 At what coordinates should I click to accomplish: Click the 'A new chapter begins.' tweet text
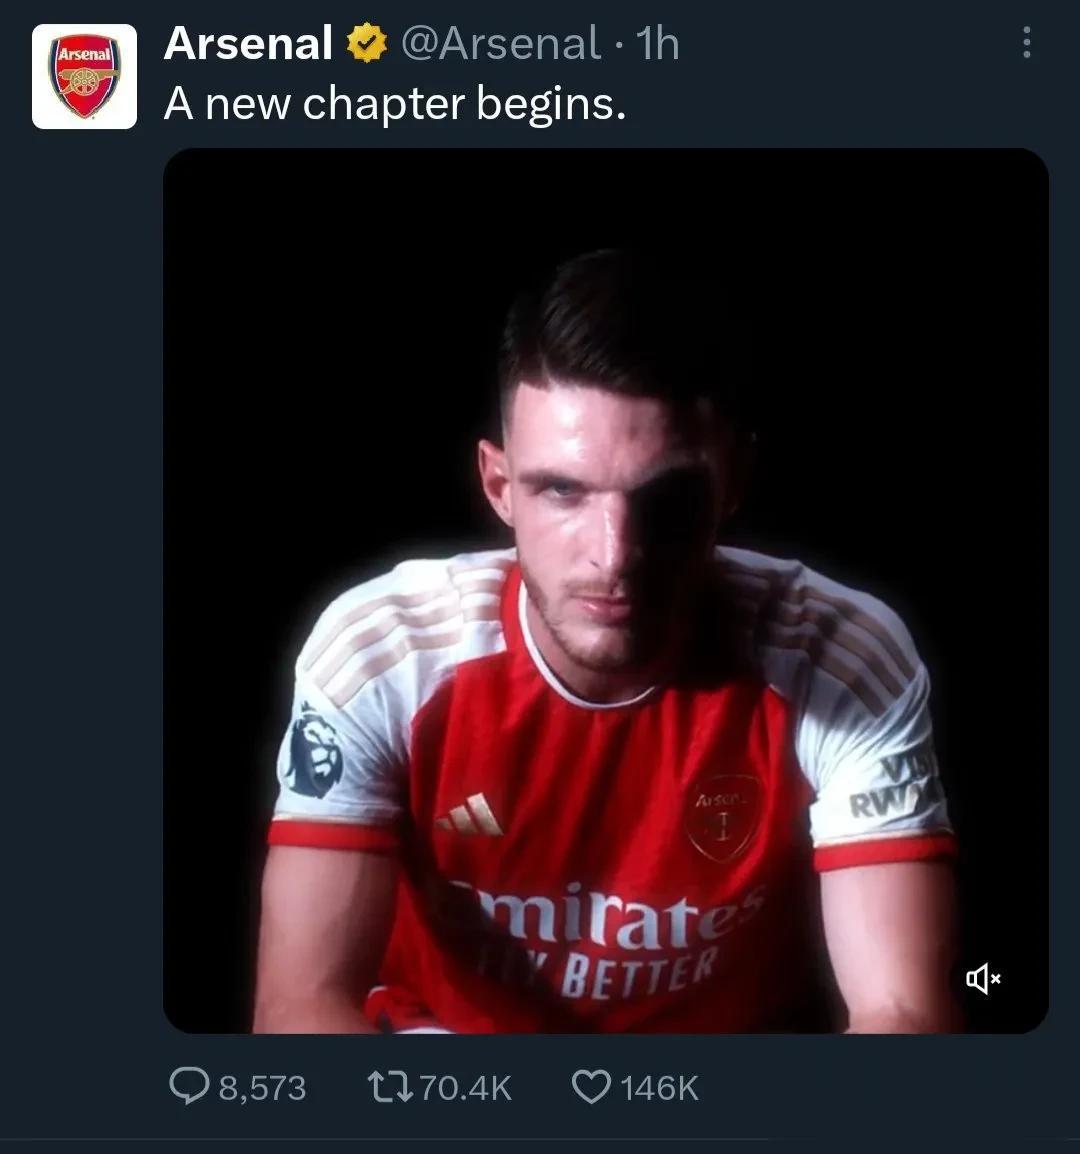(x=395, y=103)
